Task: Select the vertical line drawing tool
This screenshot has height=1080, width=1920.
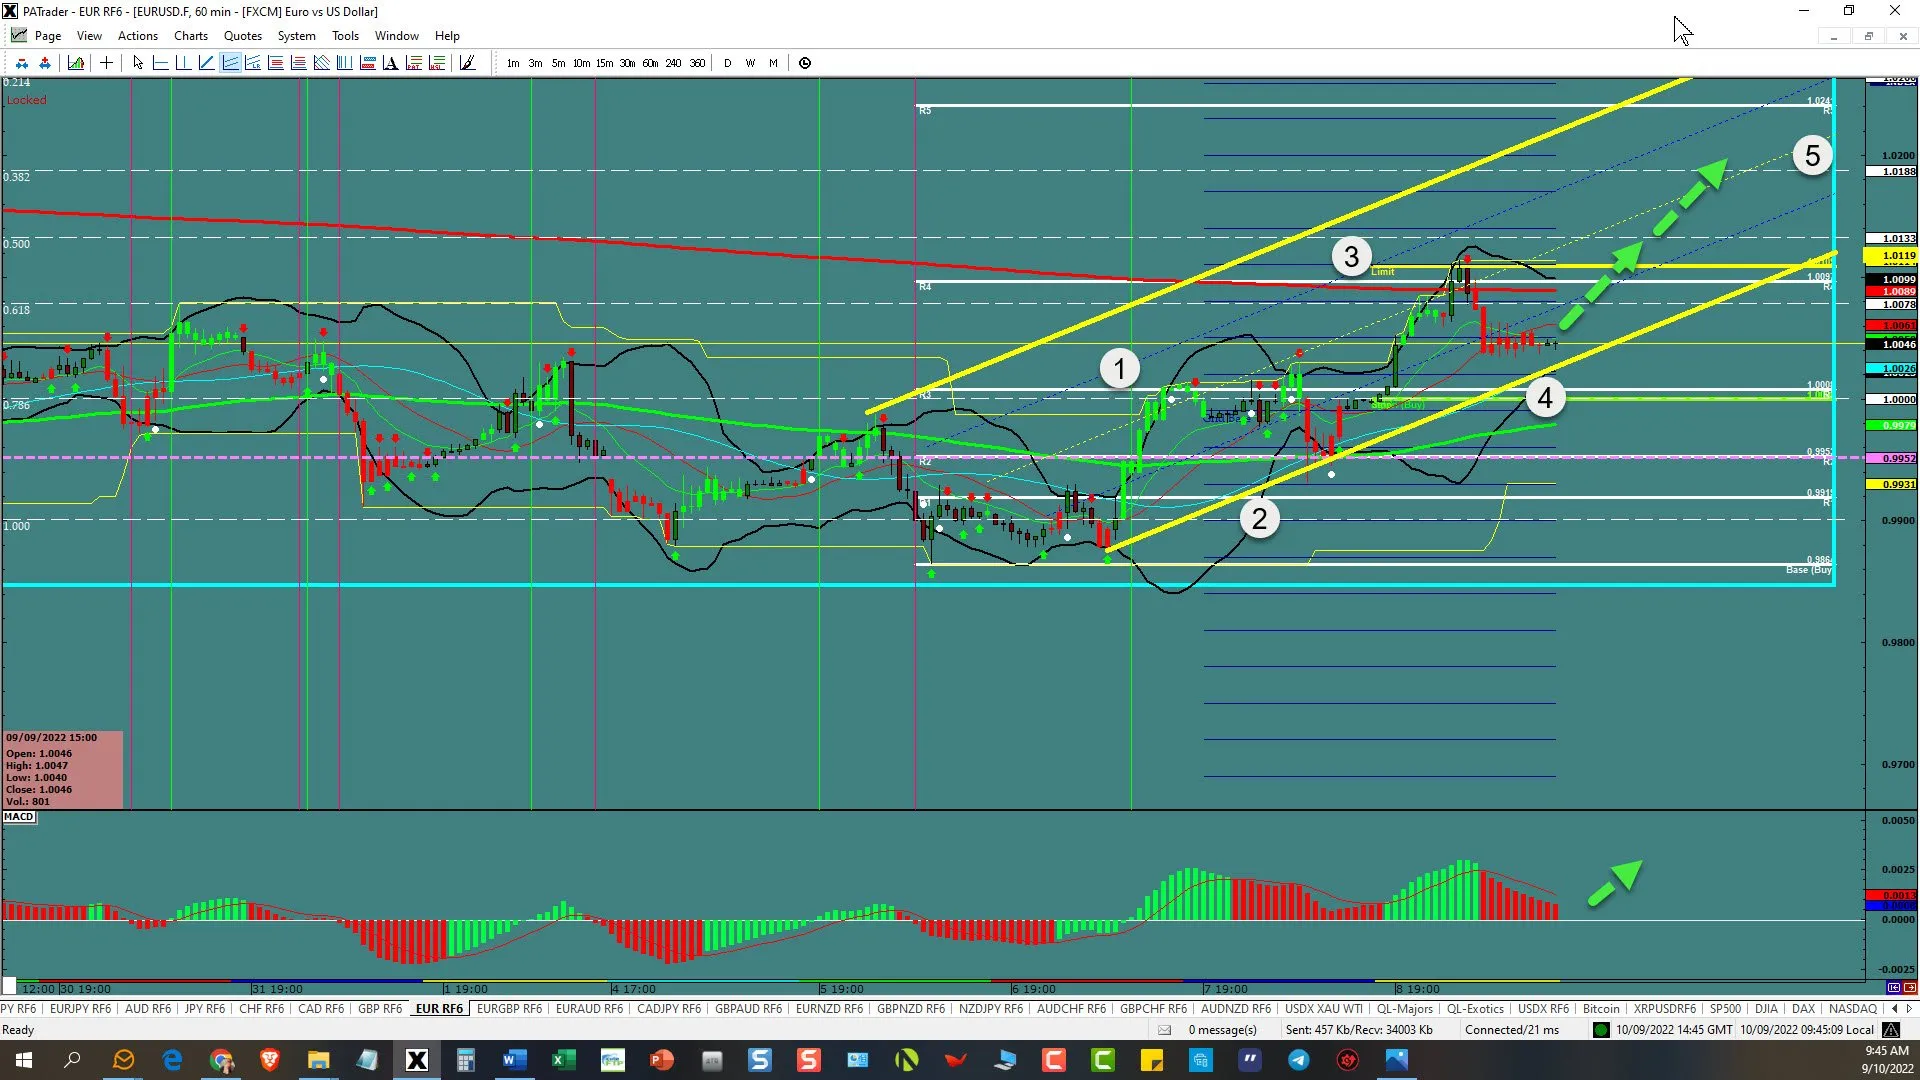Action: point(183,63)
